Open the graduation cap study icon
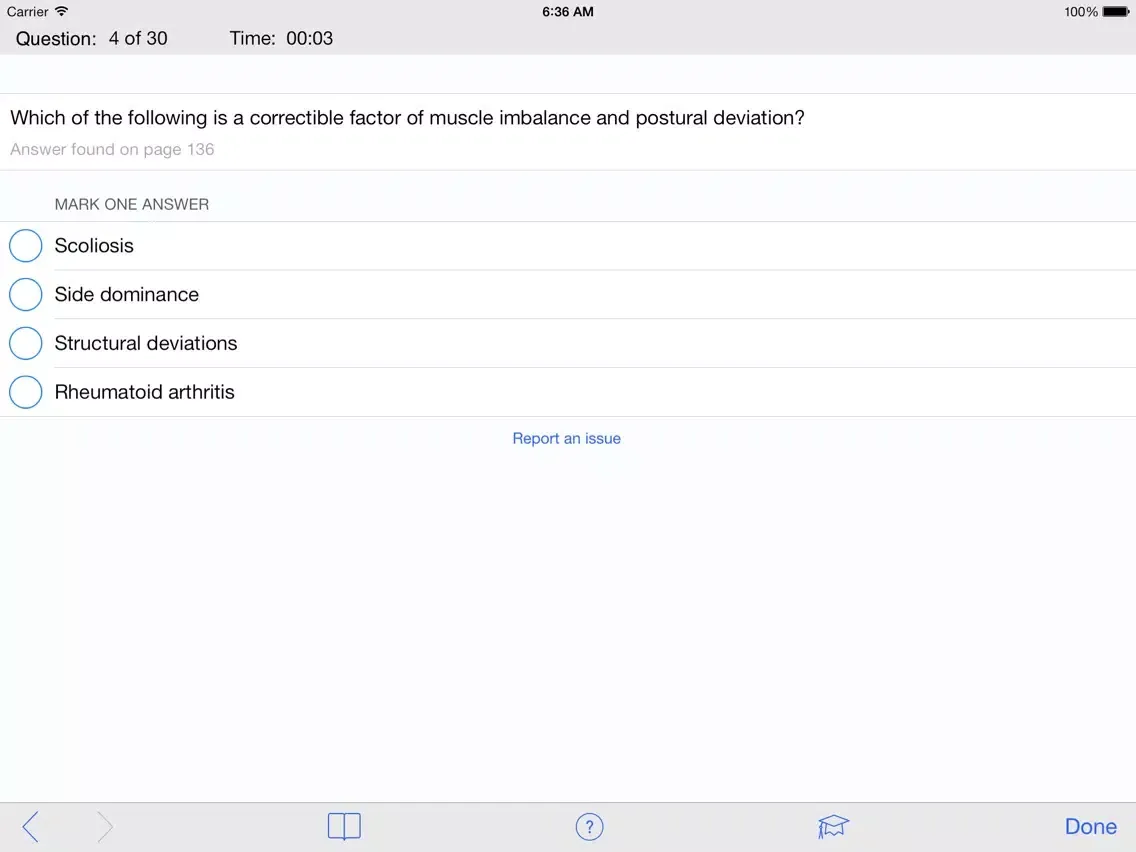1136x852 pixels. click(833, 826)
